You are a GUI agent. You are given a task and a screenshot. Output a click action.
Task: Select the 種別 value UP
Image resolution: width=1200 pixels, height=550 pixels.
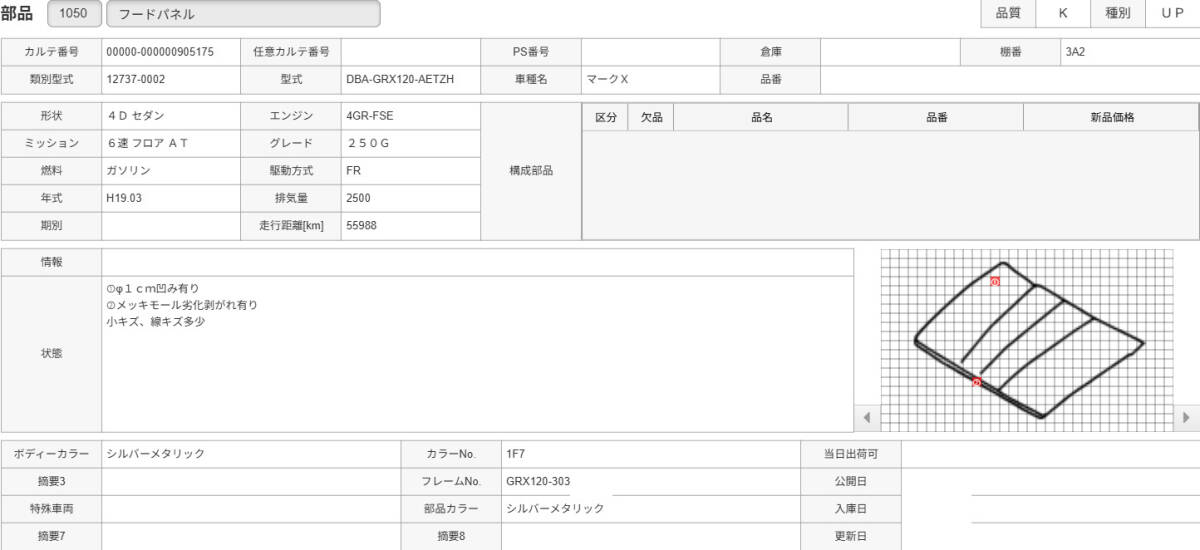pos(1172,14)
